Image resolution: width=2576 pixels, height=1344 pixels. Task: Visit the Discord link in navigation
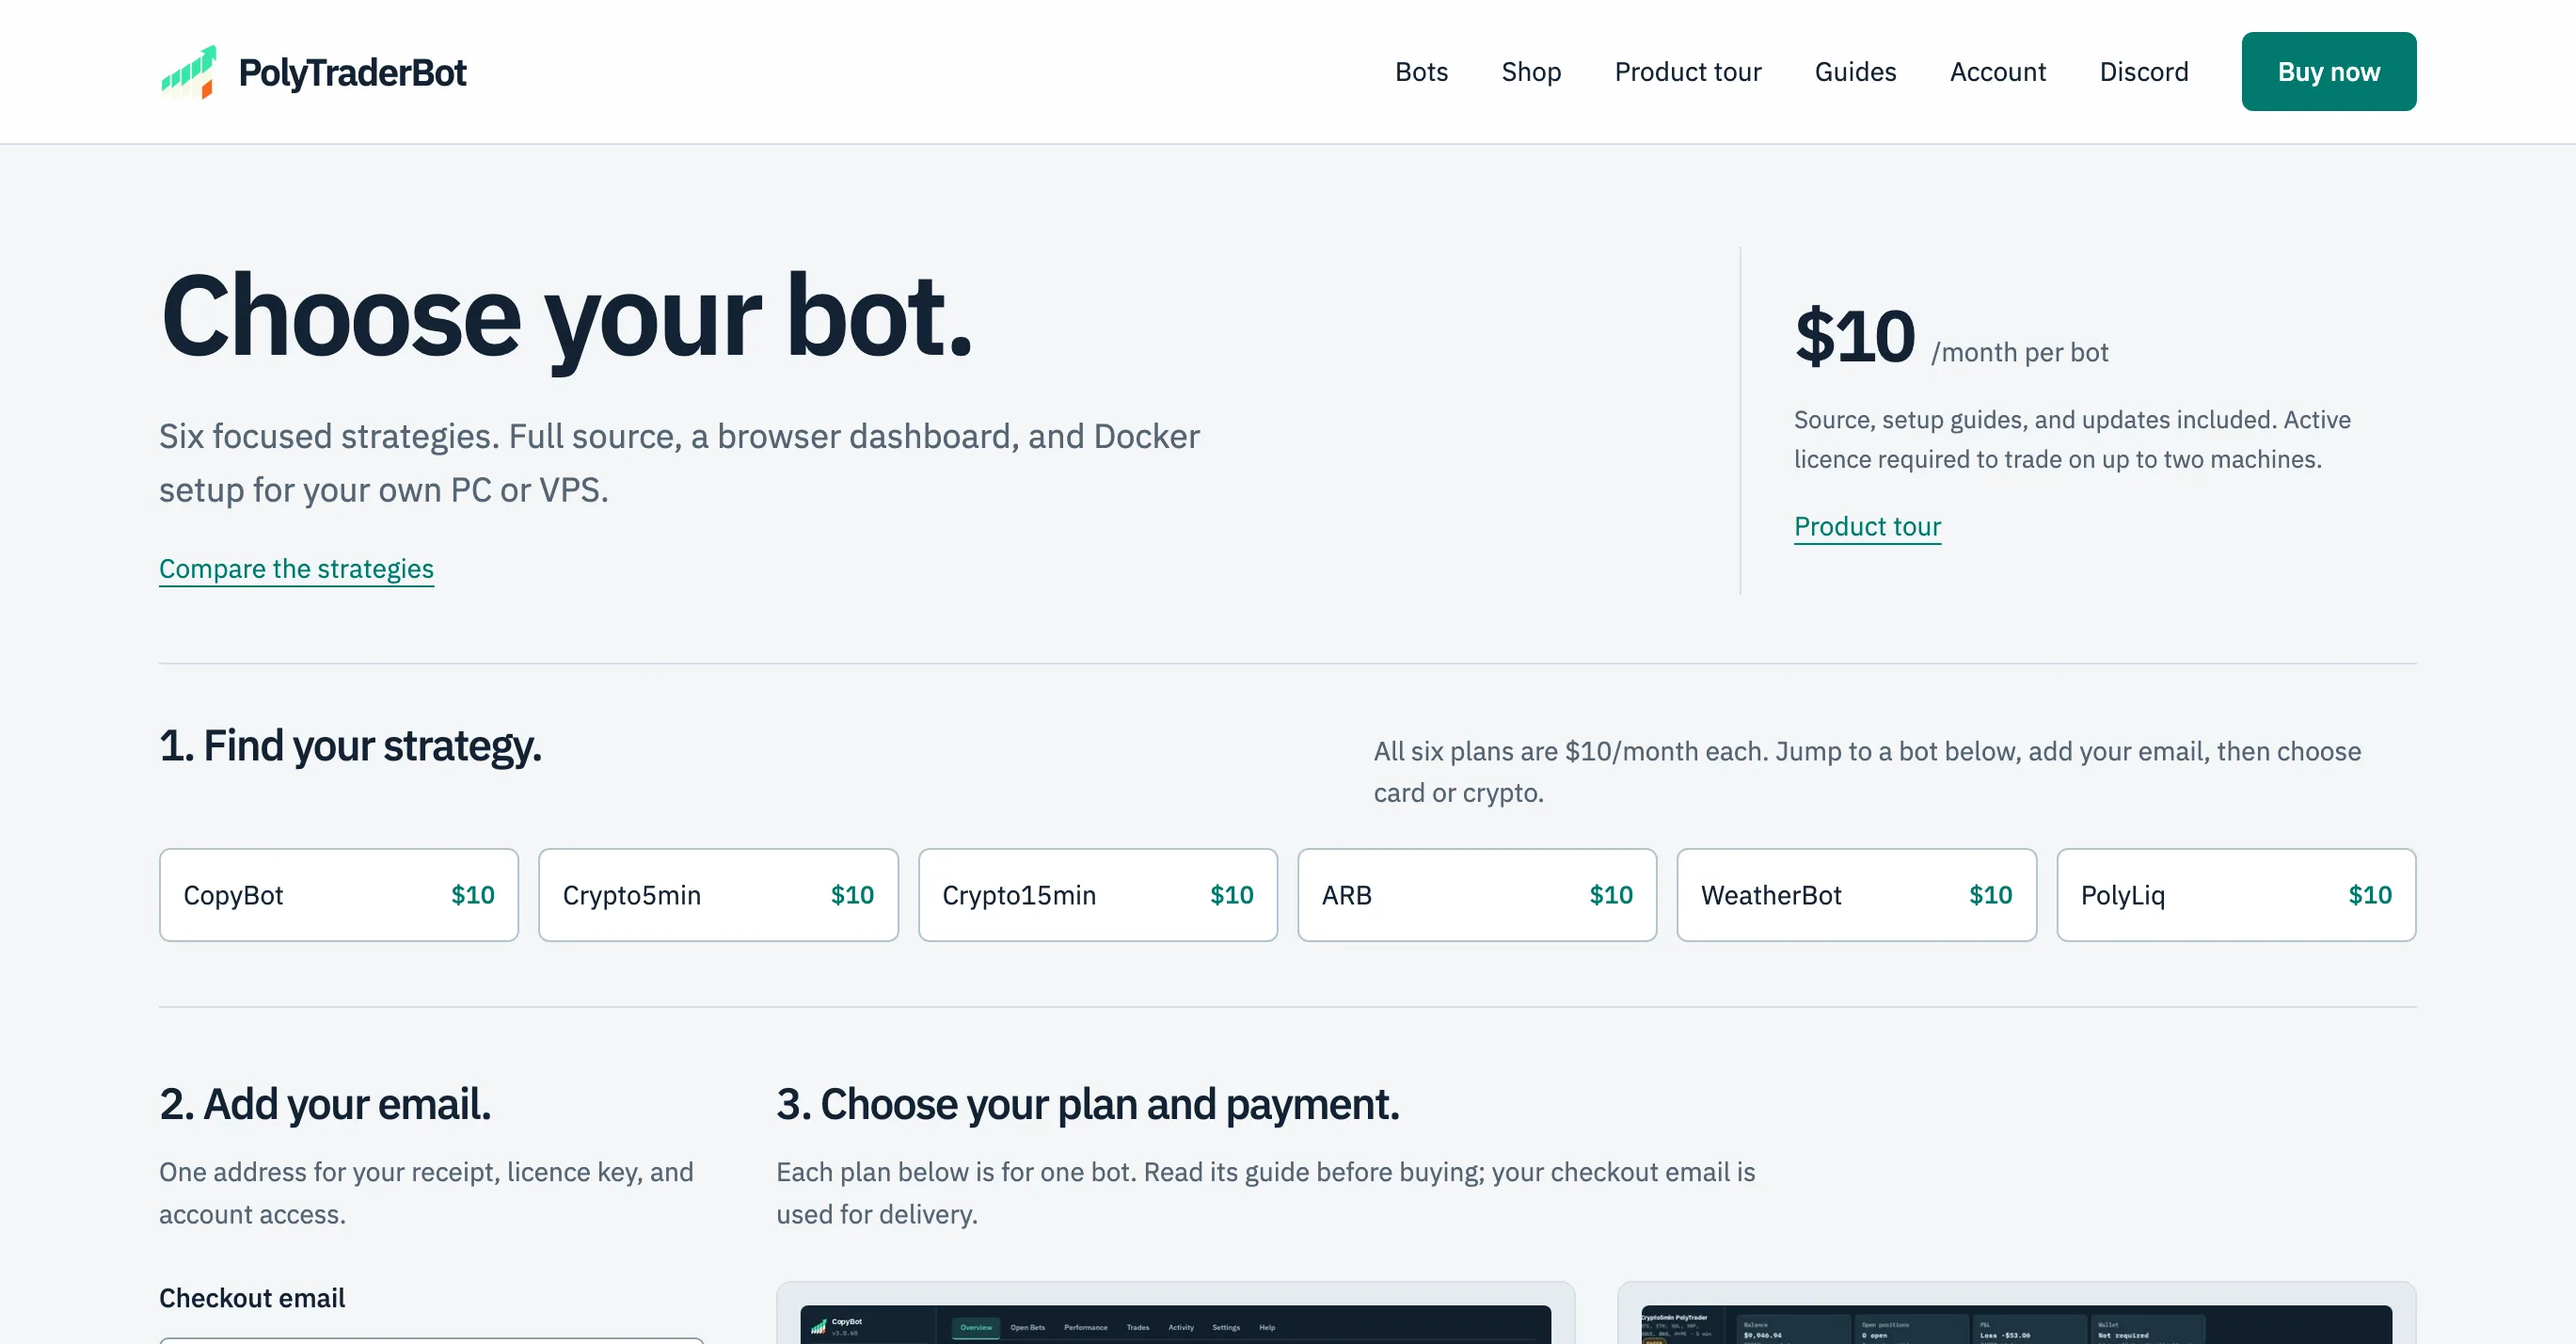2144,72
